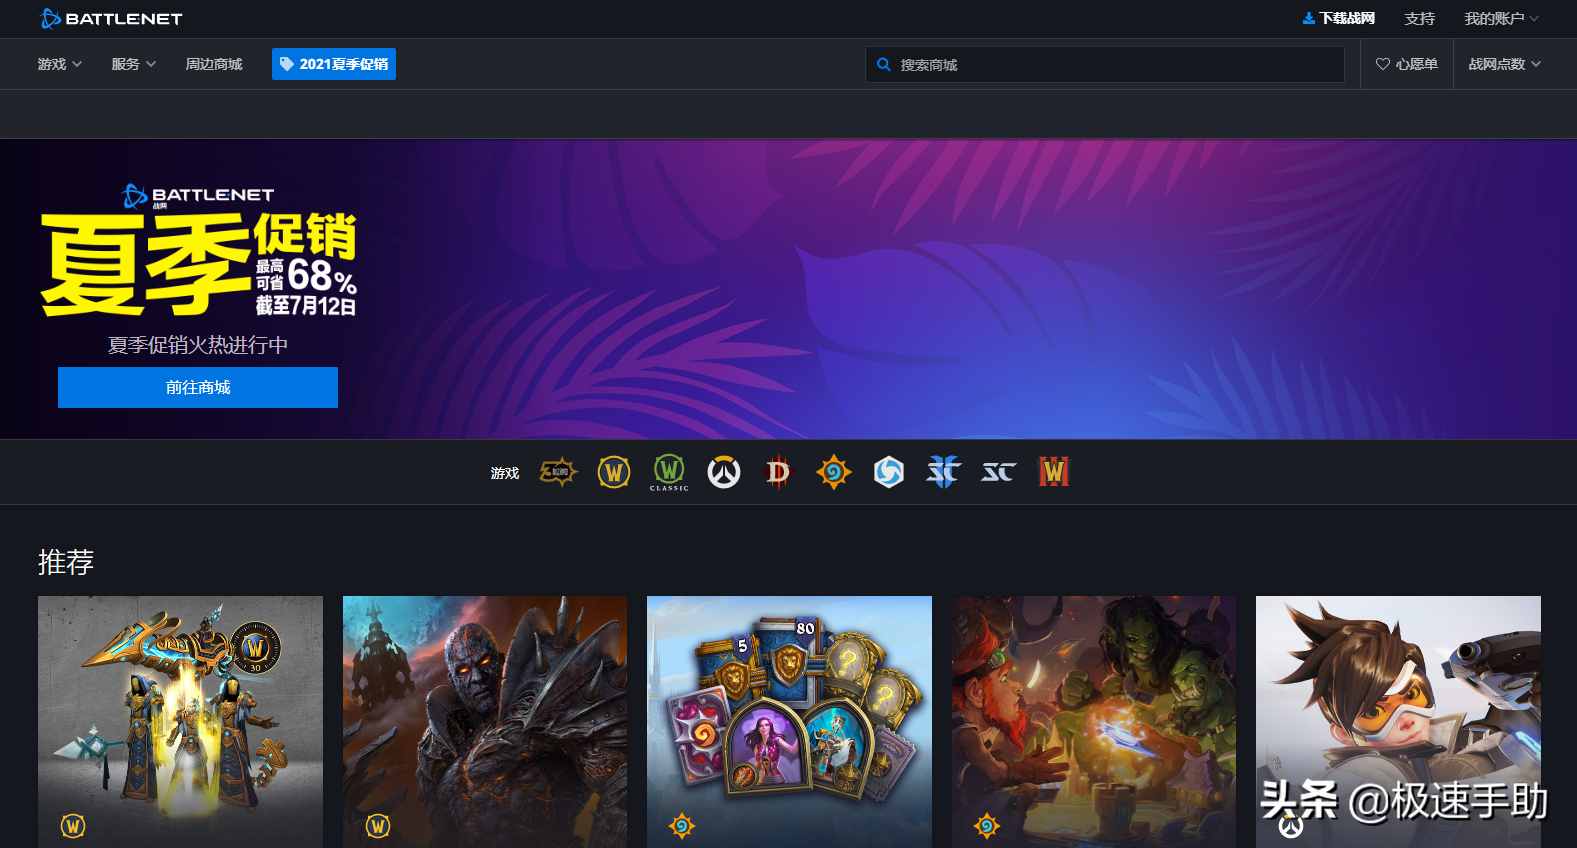This screenshot has height=848, width=1577.
Task: Click the 前往商城 button
Action: (198, 387)
